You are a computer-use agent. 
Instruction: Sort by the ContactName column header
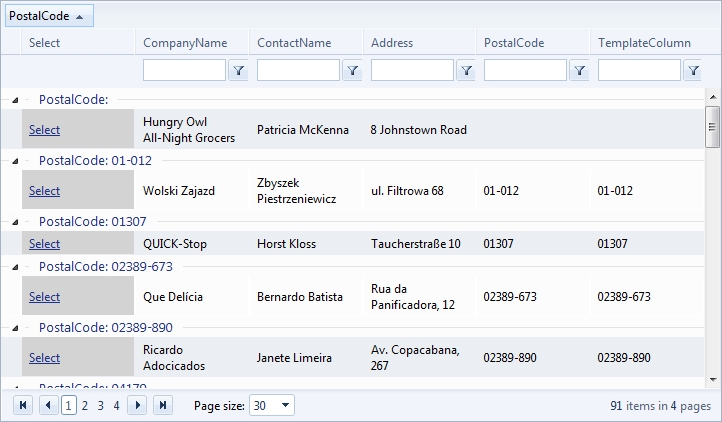[294, 43]
